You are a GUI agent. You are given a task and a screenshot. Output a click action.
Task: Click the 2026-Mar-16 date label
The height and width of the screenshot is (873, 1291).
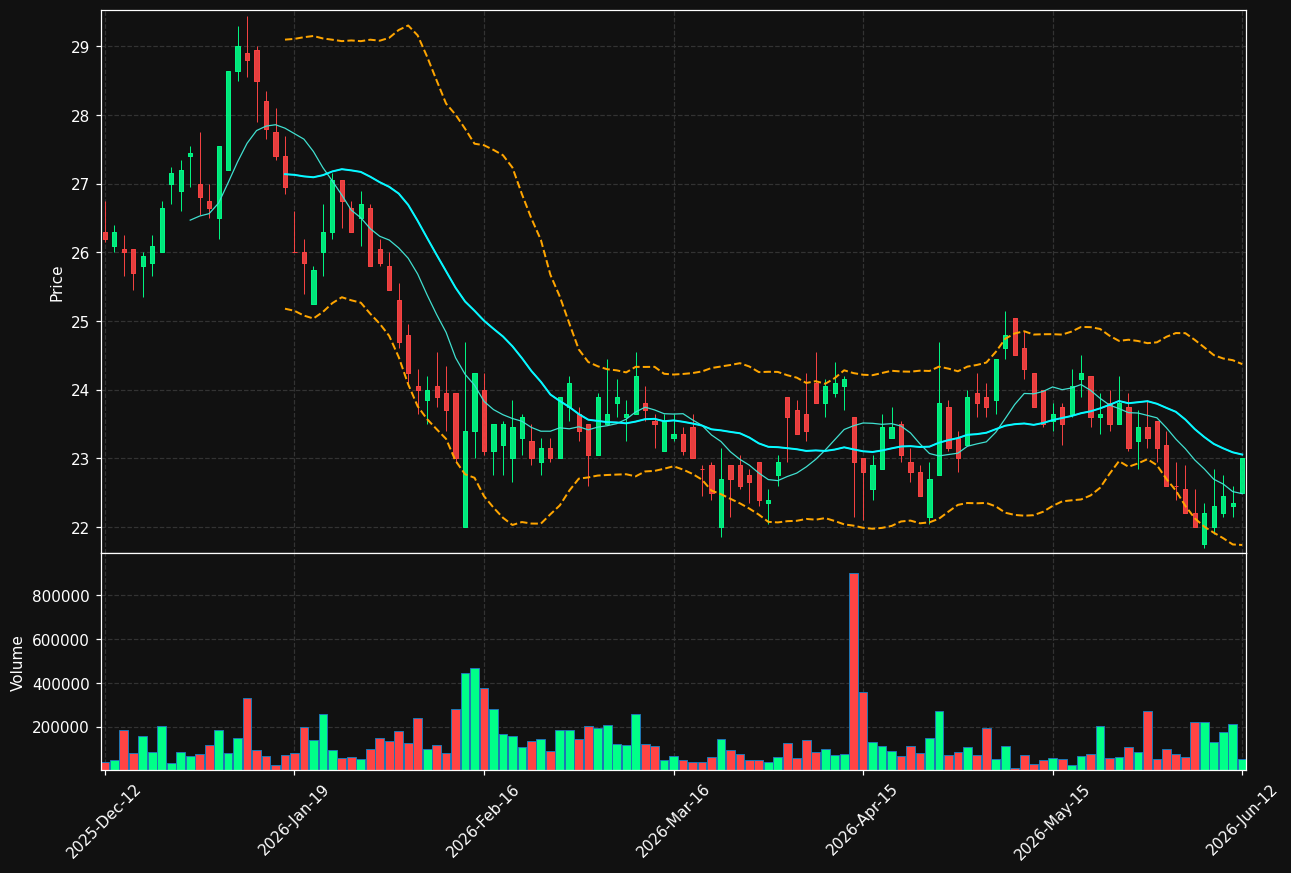point(673,822)
